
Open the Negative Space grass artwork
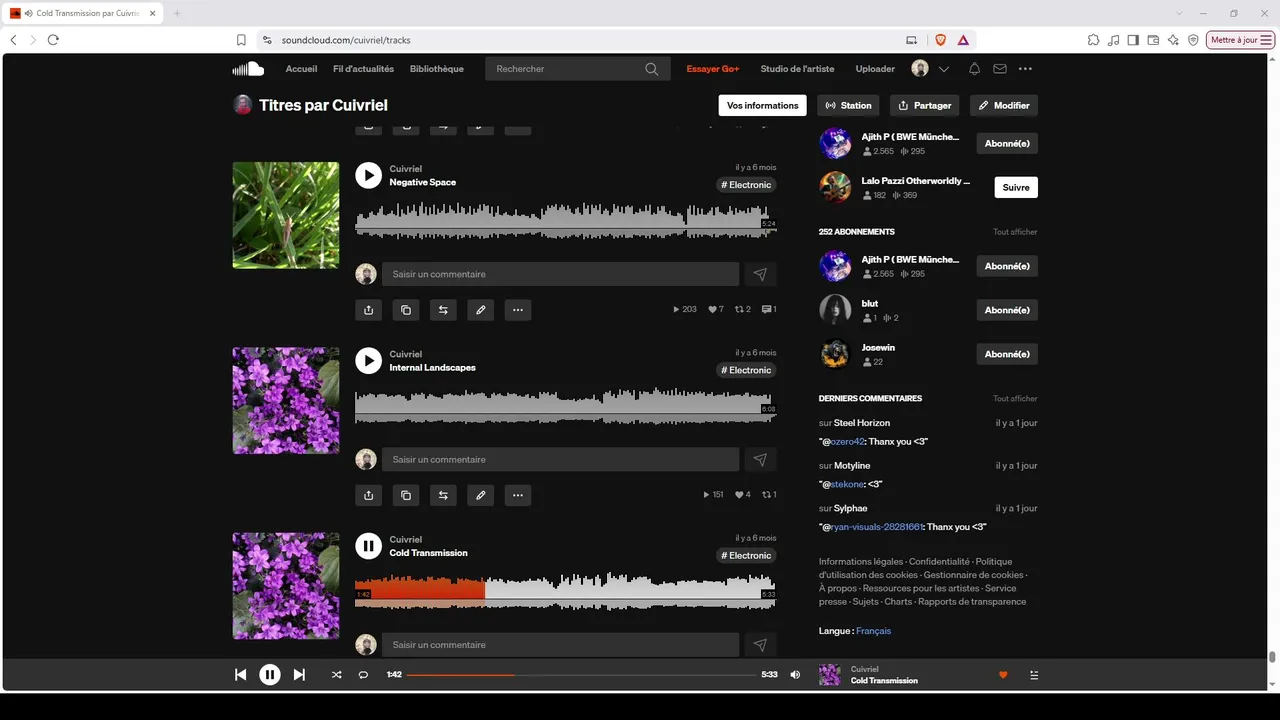286,215
